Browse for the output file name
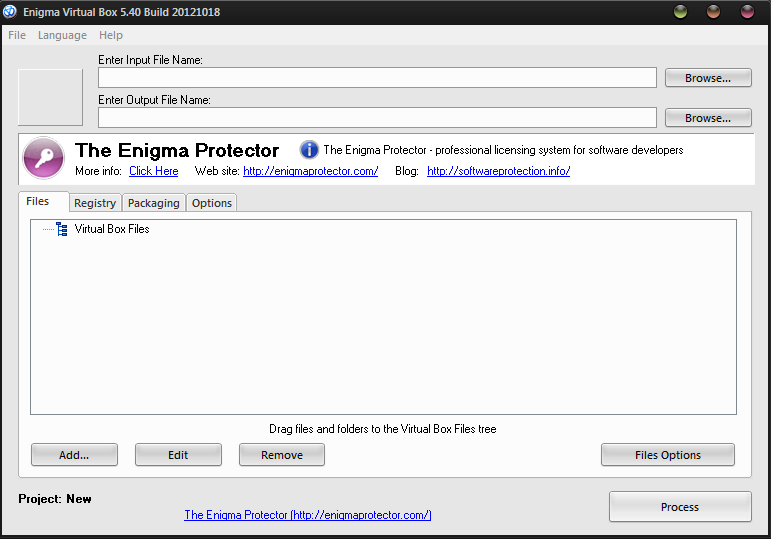Image resolution: width=771 pixels, height=539 pixels. (x=708, y=118)
